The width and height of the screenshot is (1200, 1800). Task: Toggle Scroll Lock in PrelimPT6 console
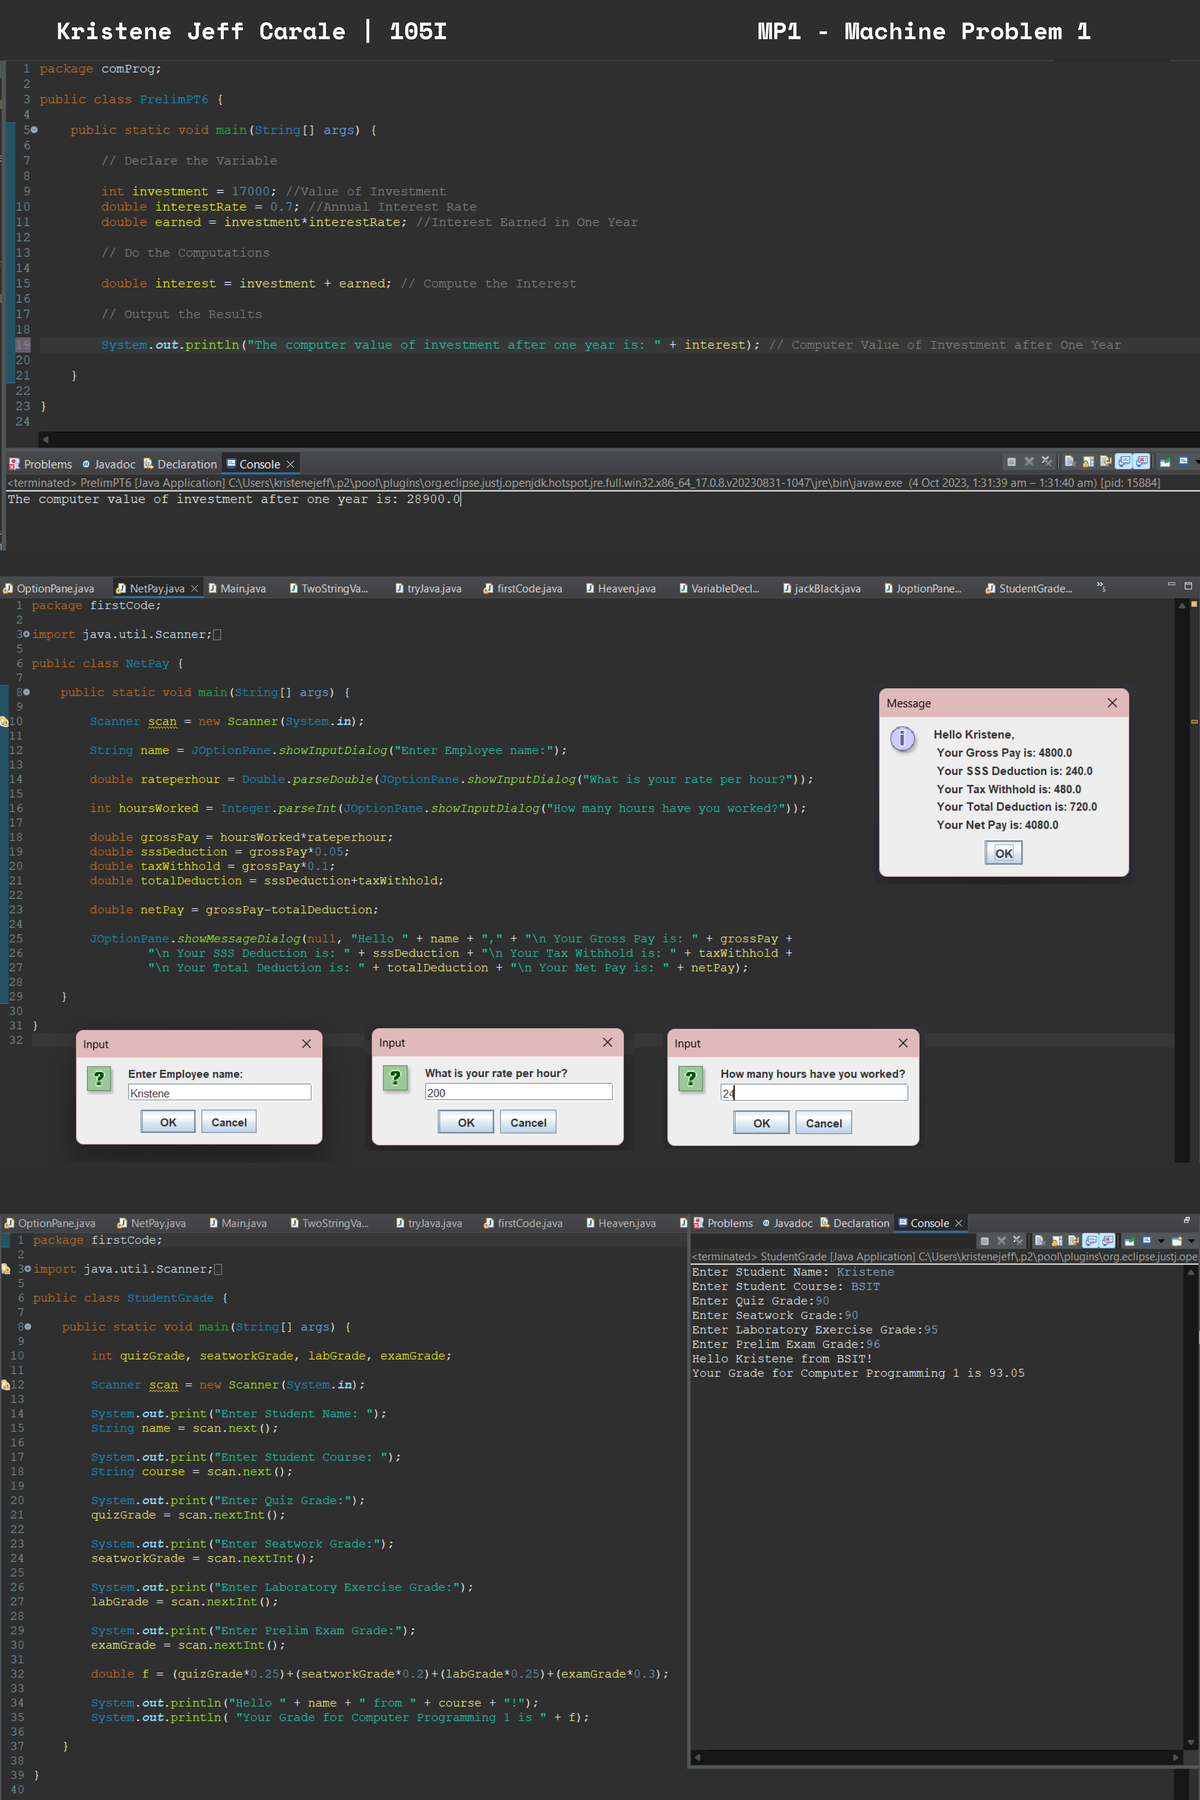[x=1088, y=462]
